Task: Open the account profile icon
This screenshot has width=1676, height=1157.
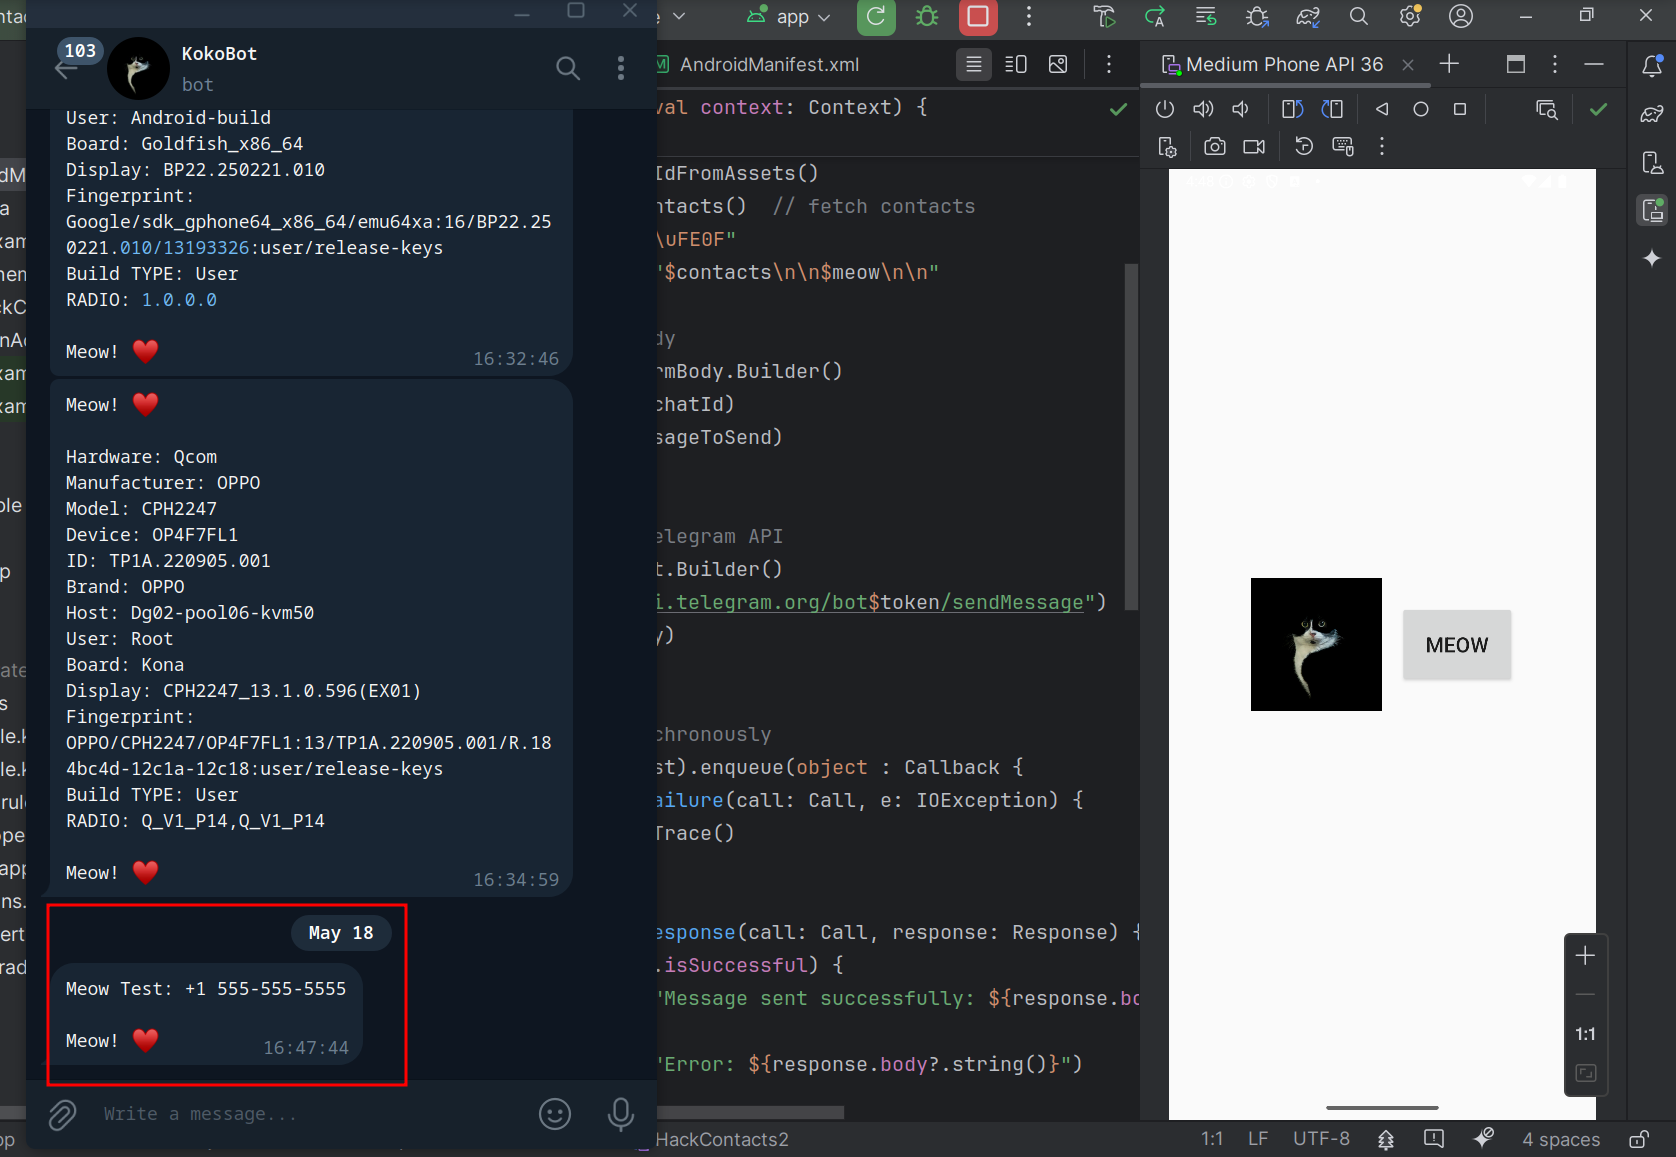Action: 1461,17
